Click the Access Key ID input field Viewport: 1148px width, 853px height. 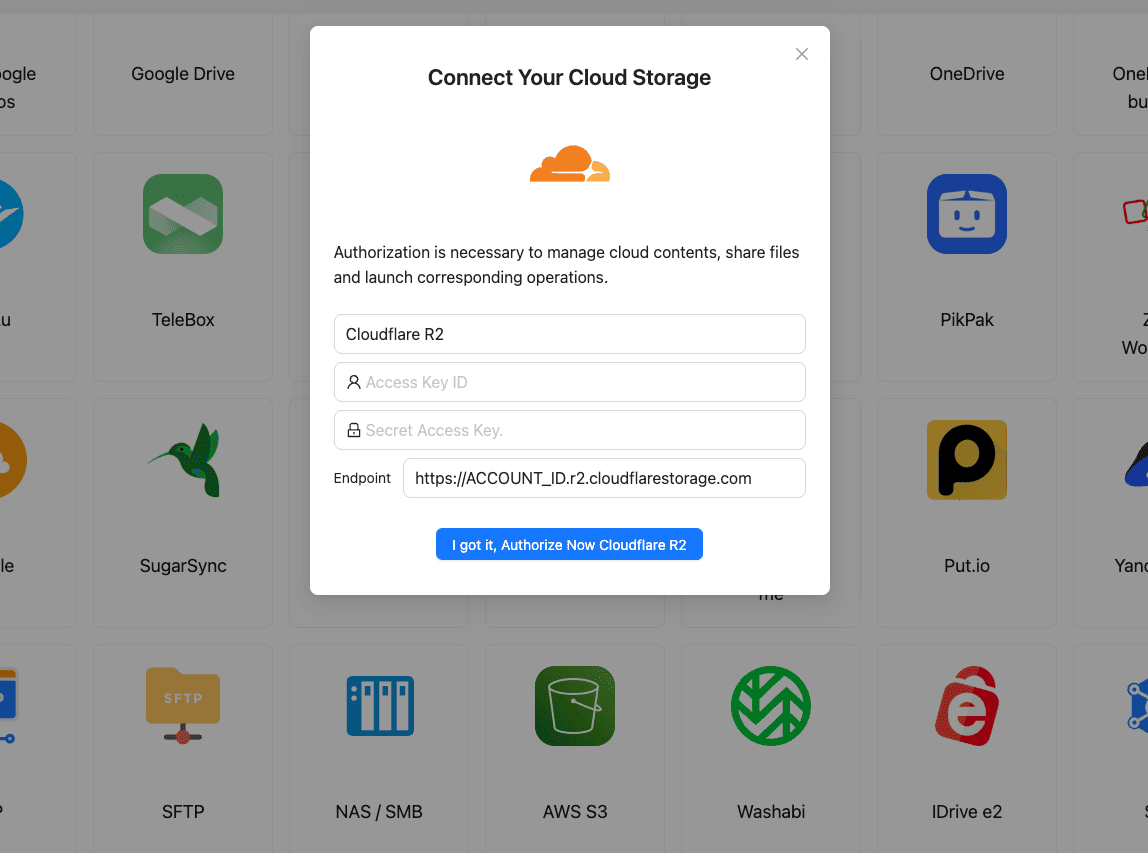click(x=569, y=382)
